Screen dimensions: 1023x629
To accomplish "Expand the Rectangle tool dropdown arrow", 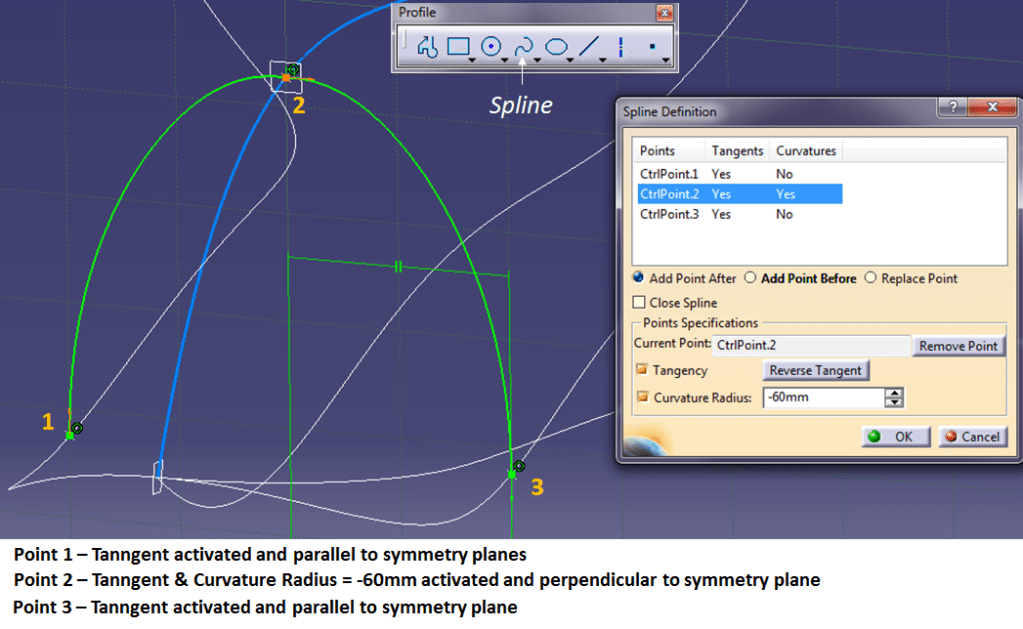I will [x=472, y=60].
